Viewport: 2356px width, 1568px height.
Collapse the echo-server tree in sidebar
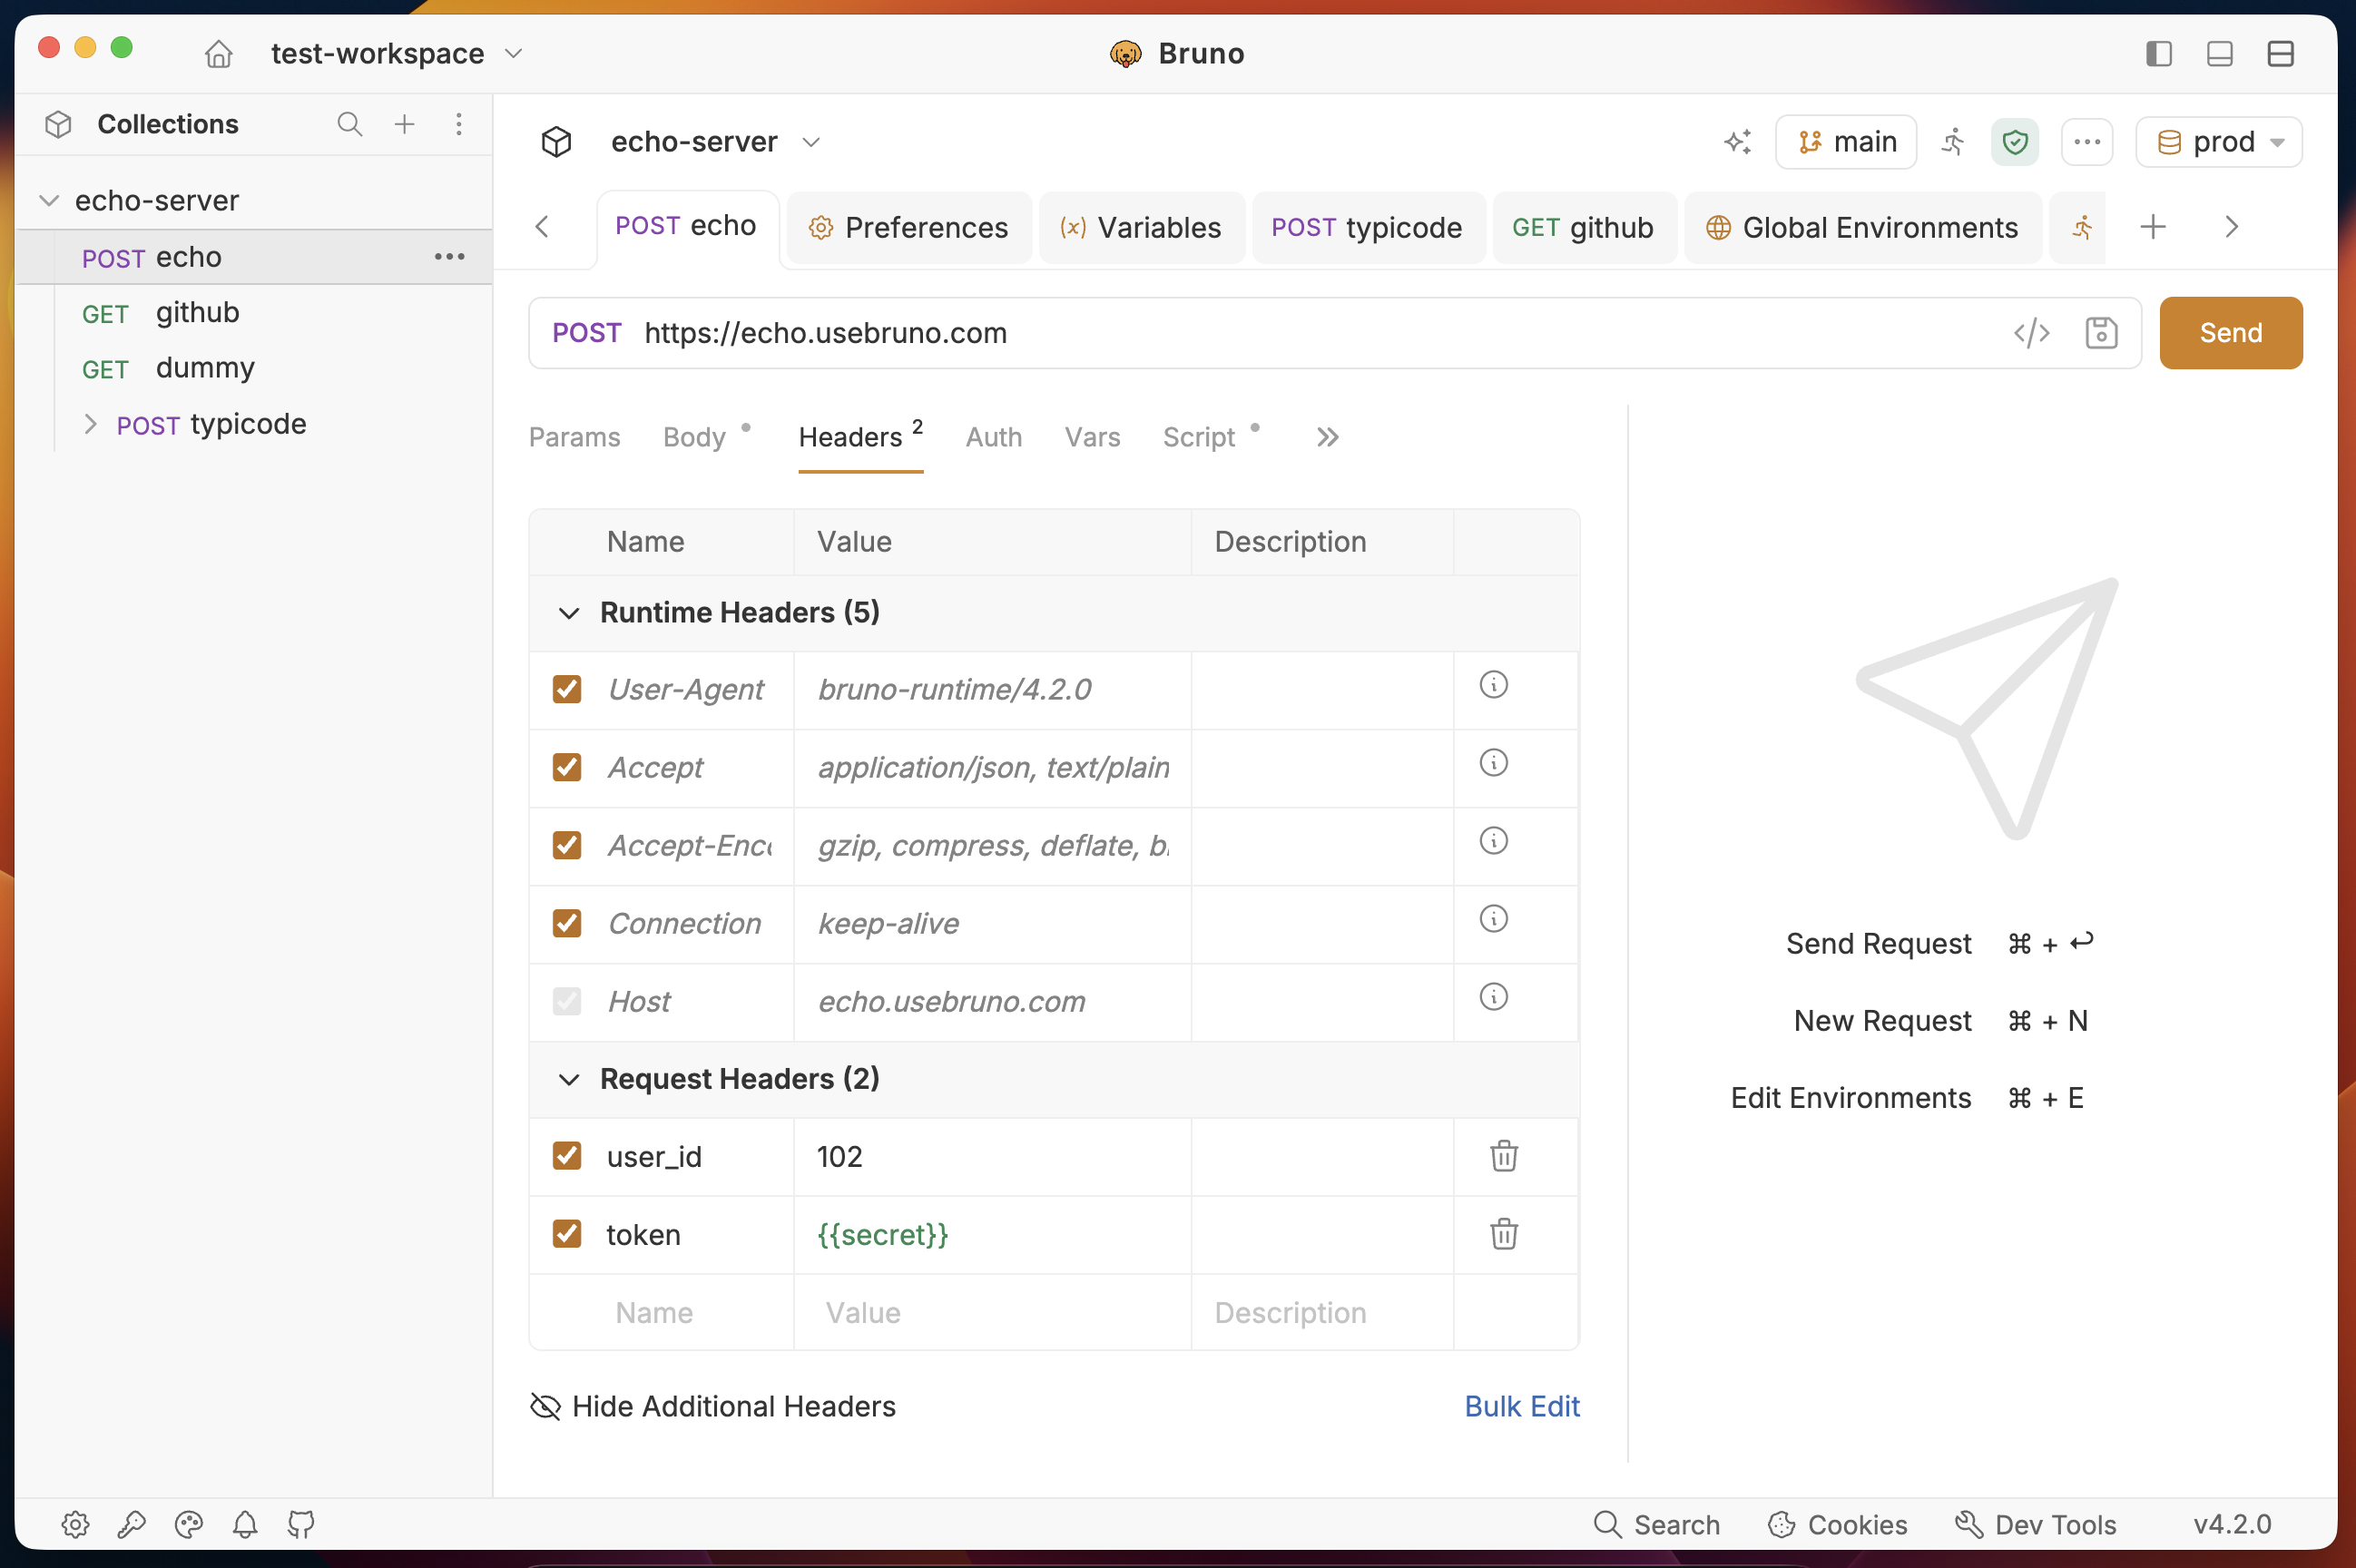pos(48,200)
